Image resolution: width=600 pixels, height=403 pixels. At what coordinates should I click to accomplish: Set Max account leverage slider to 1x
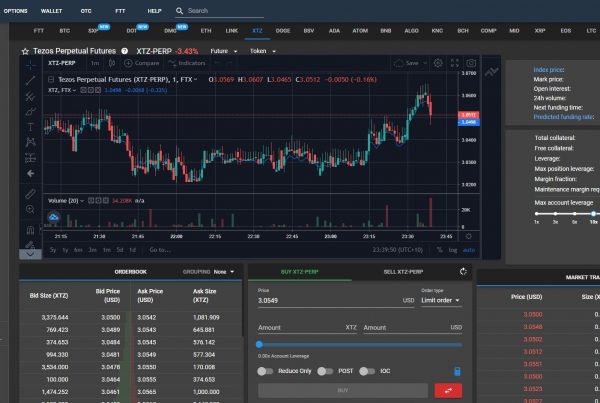(x=536, y=214)
